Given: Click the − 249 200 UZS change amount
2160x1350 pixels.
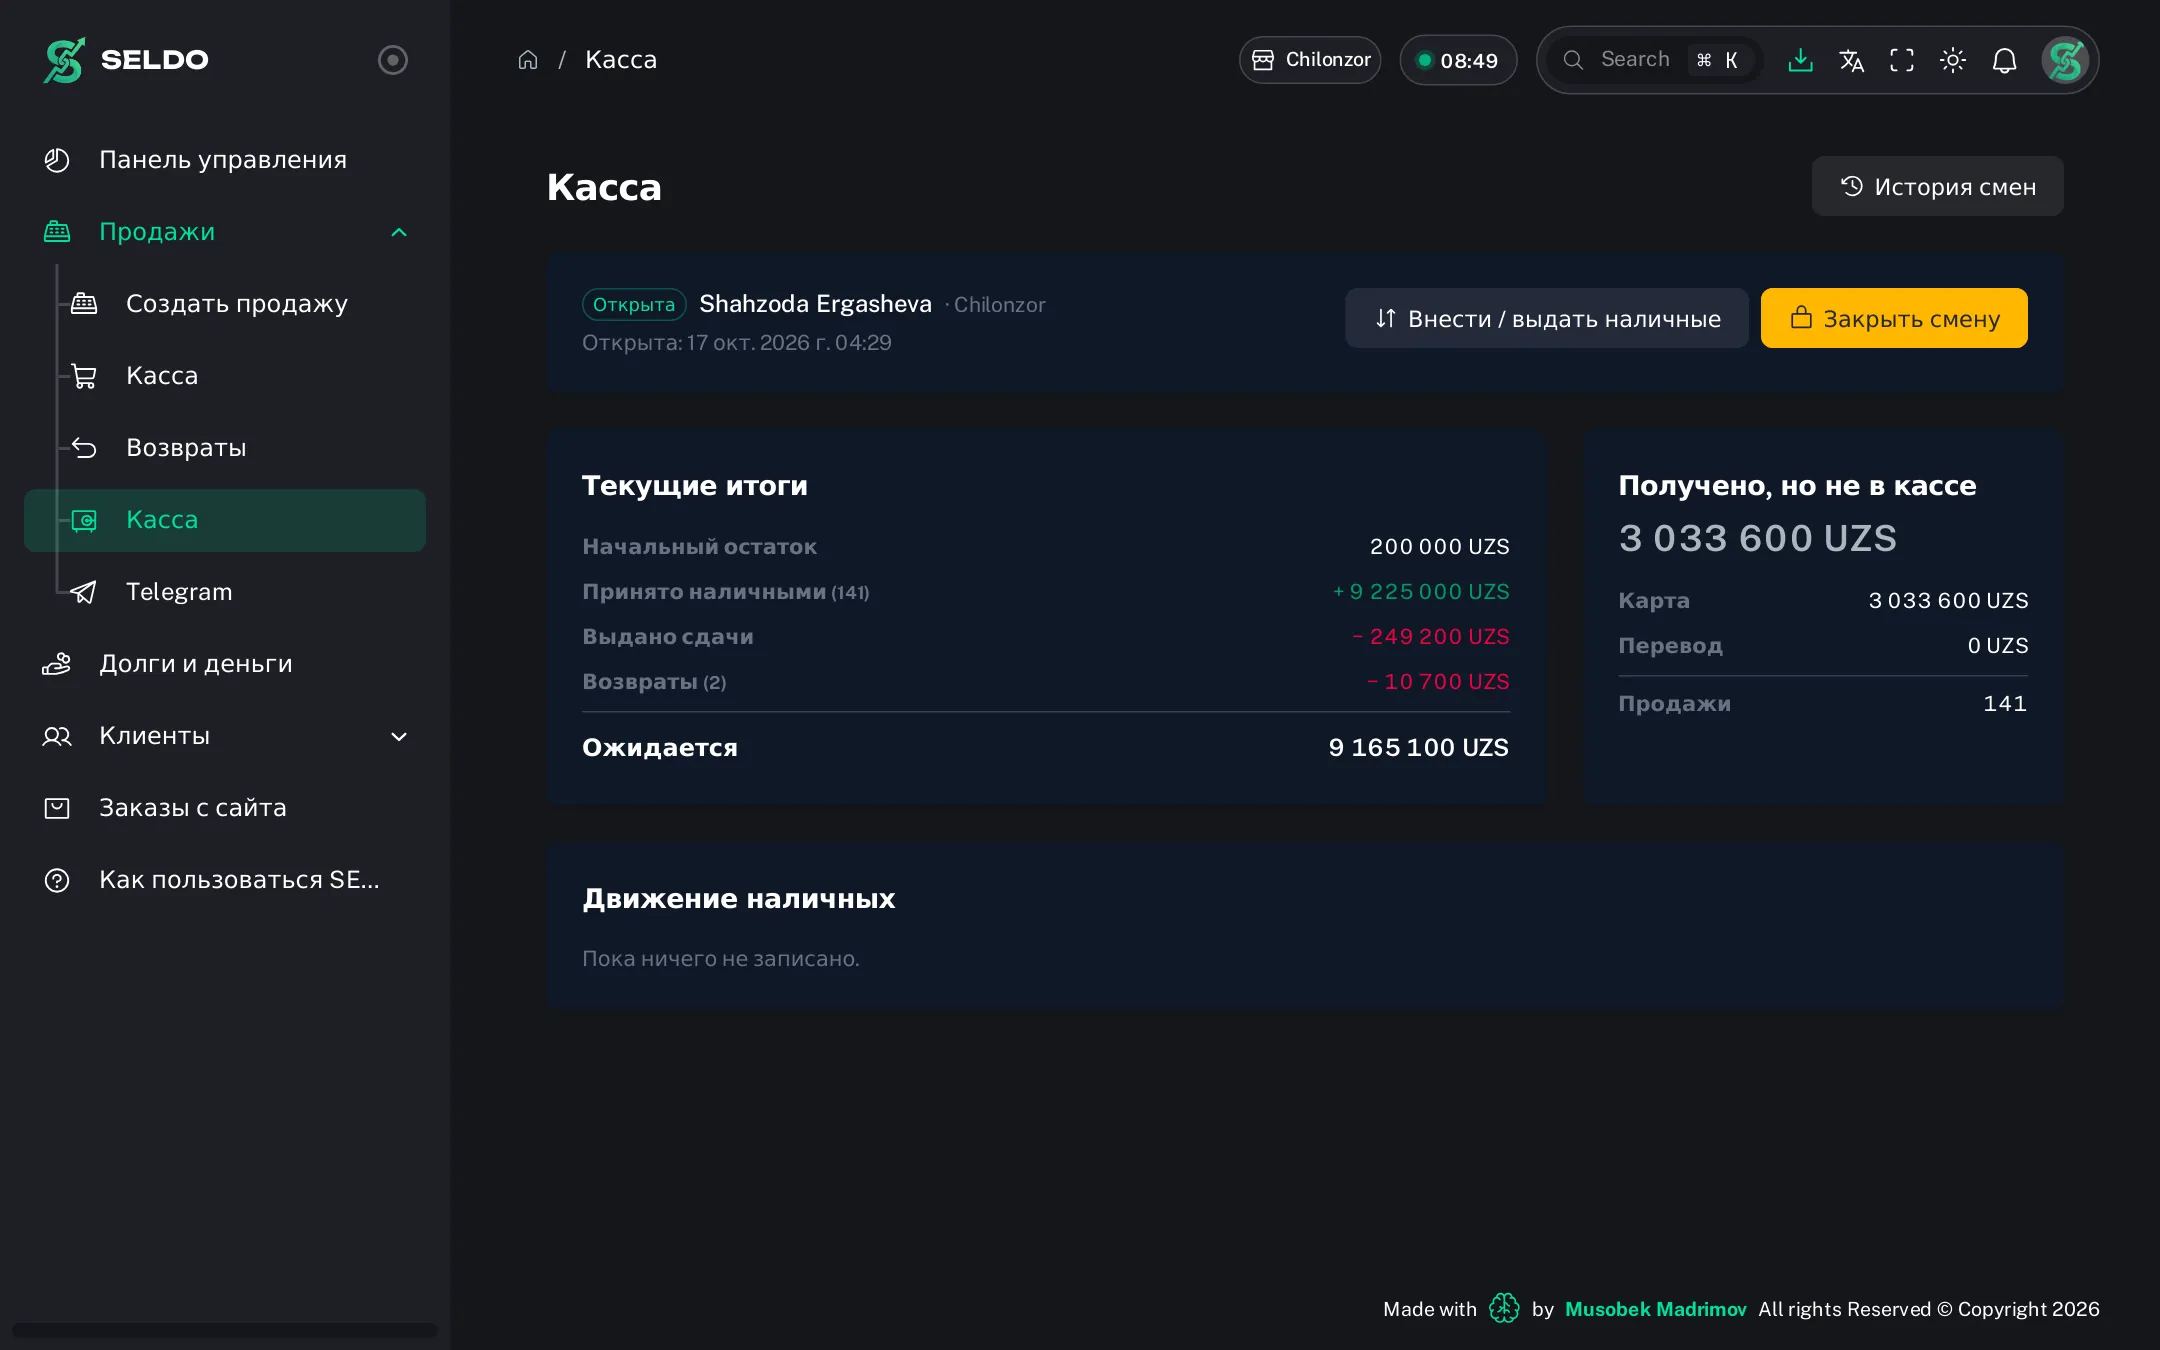Looking at the screenshot, I should (x=1430, y=637).
